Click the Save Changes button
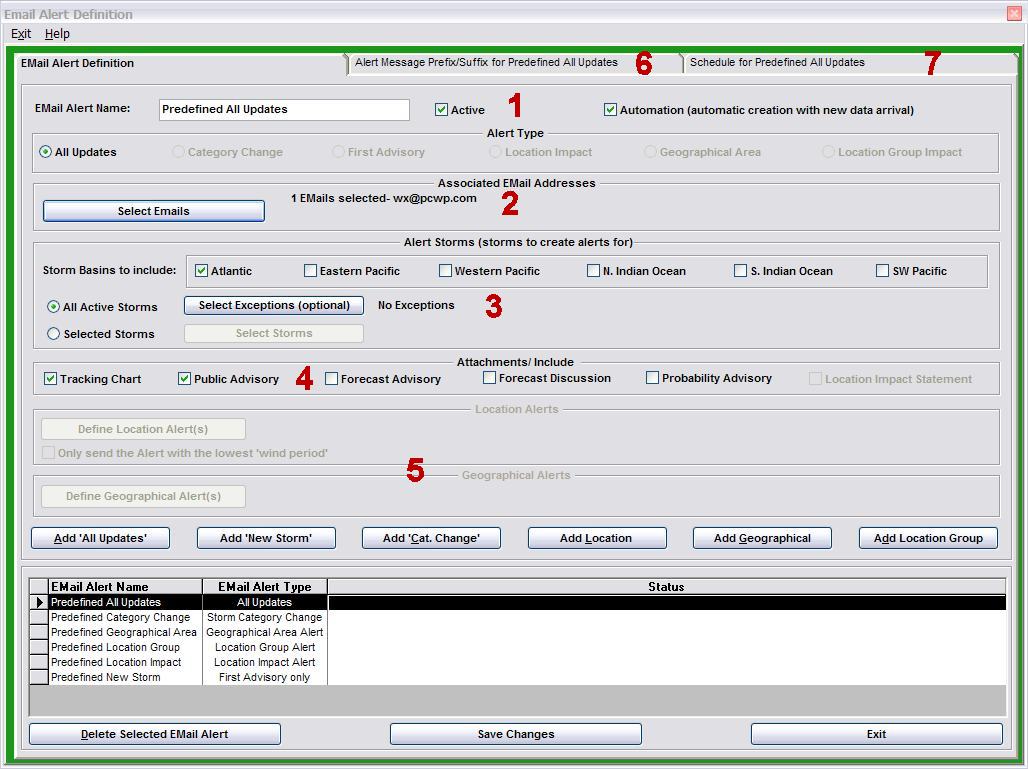 point(515,734)
